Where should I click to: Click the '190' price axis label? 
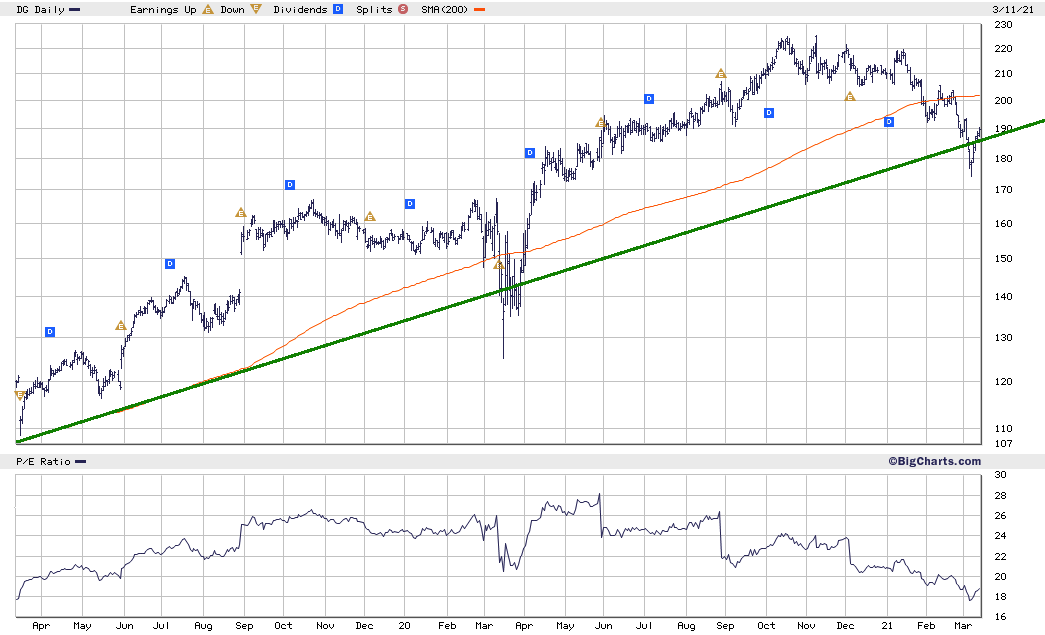[x=1003, y=129]
